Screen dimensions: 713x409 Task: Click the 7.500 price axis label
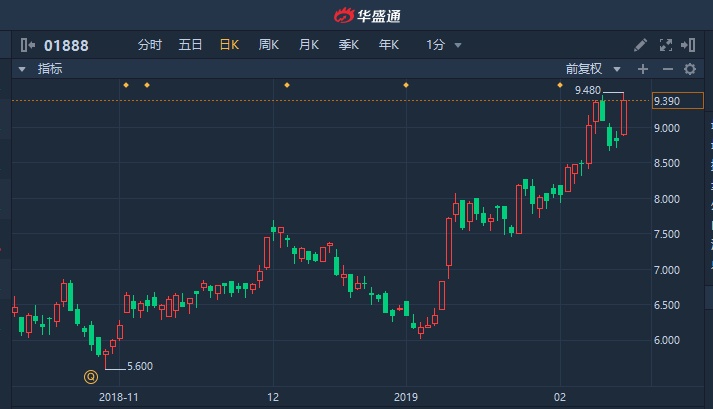[x=667, y=234]
